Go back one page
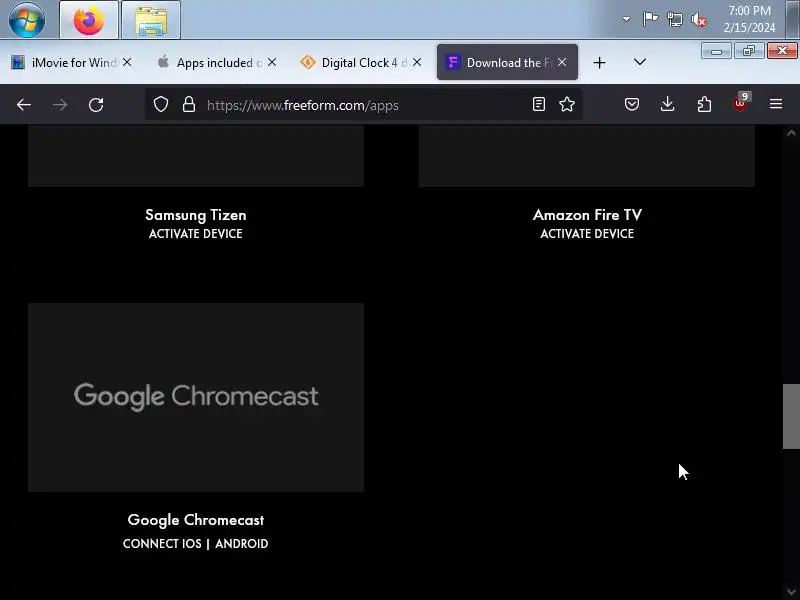Screen dimensions: 800x600 (x=24, y=105)
